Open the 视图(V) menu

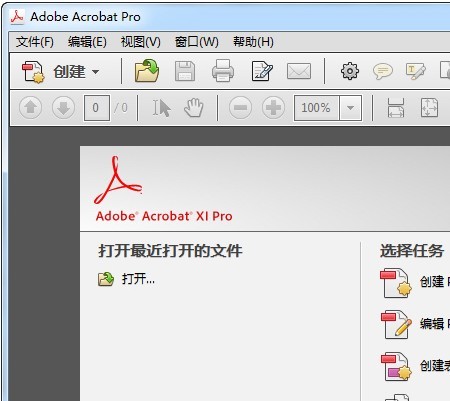(140, 42)
